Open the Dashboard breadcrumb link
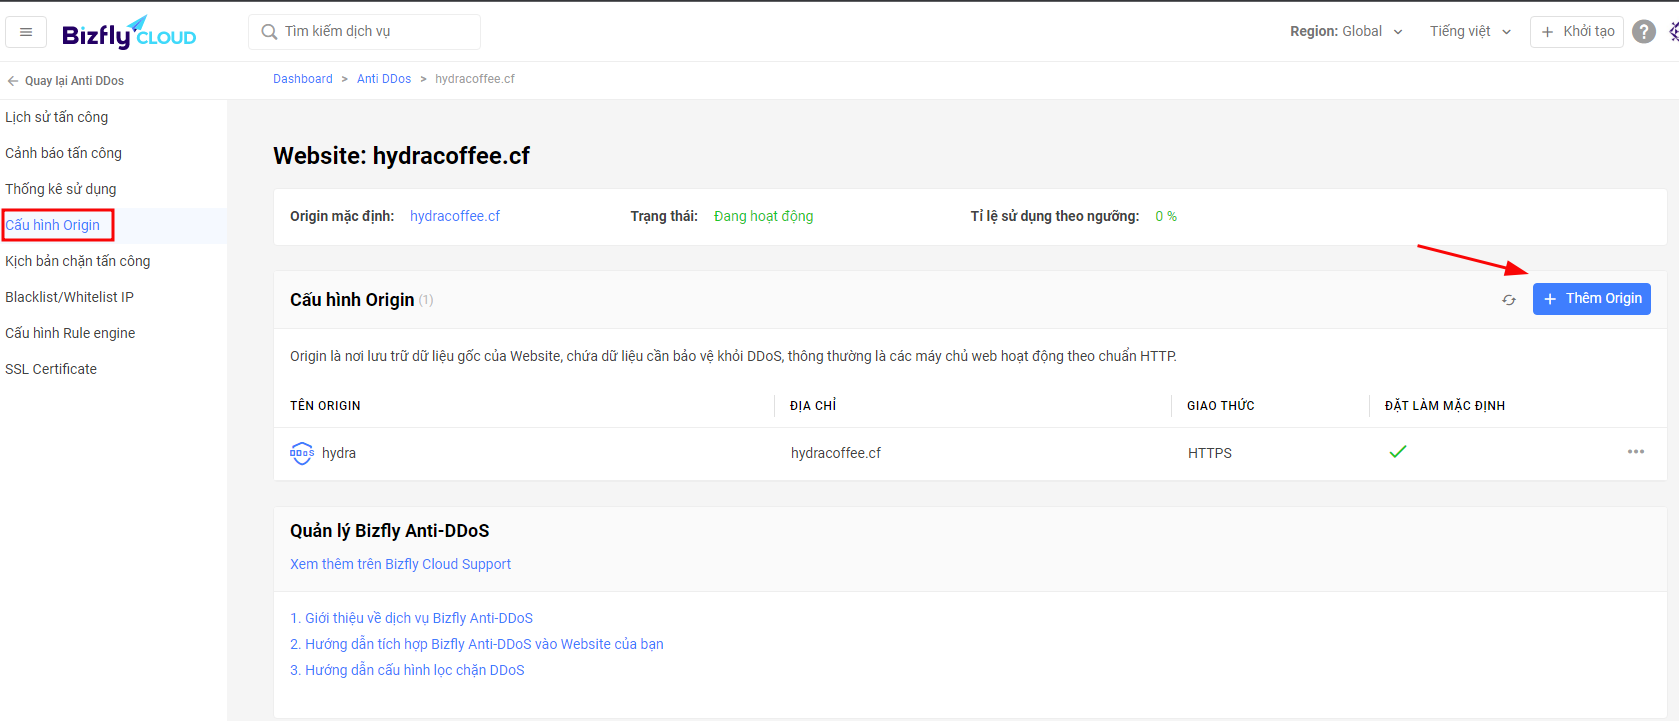The width and height of the screenshot is (1679, 721). pos(303,79)
